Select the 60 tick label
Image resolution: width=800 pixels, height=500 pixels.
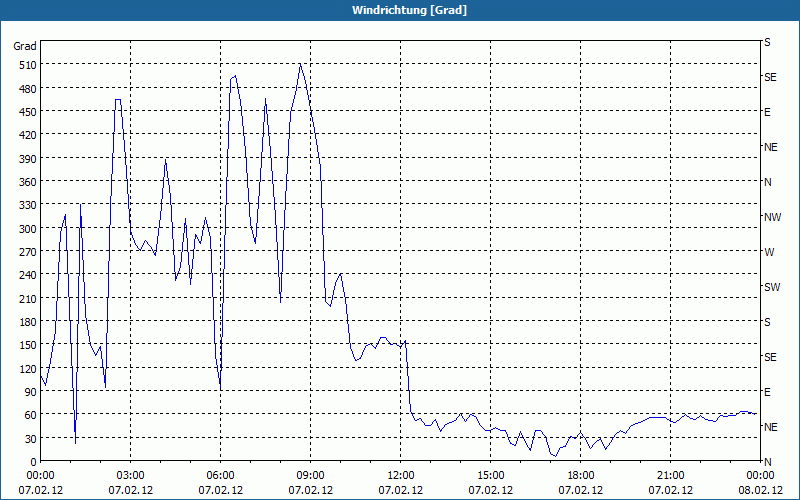[31, 415]
